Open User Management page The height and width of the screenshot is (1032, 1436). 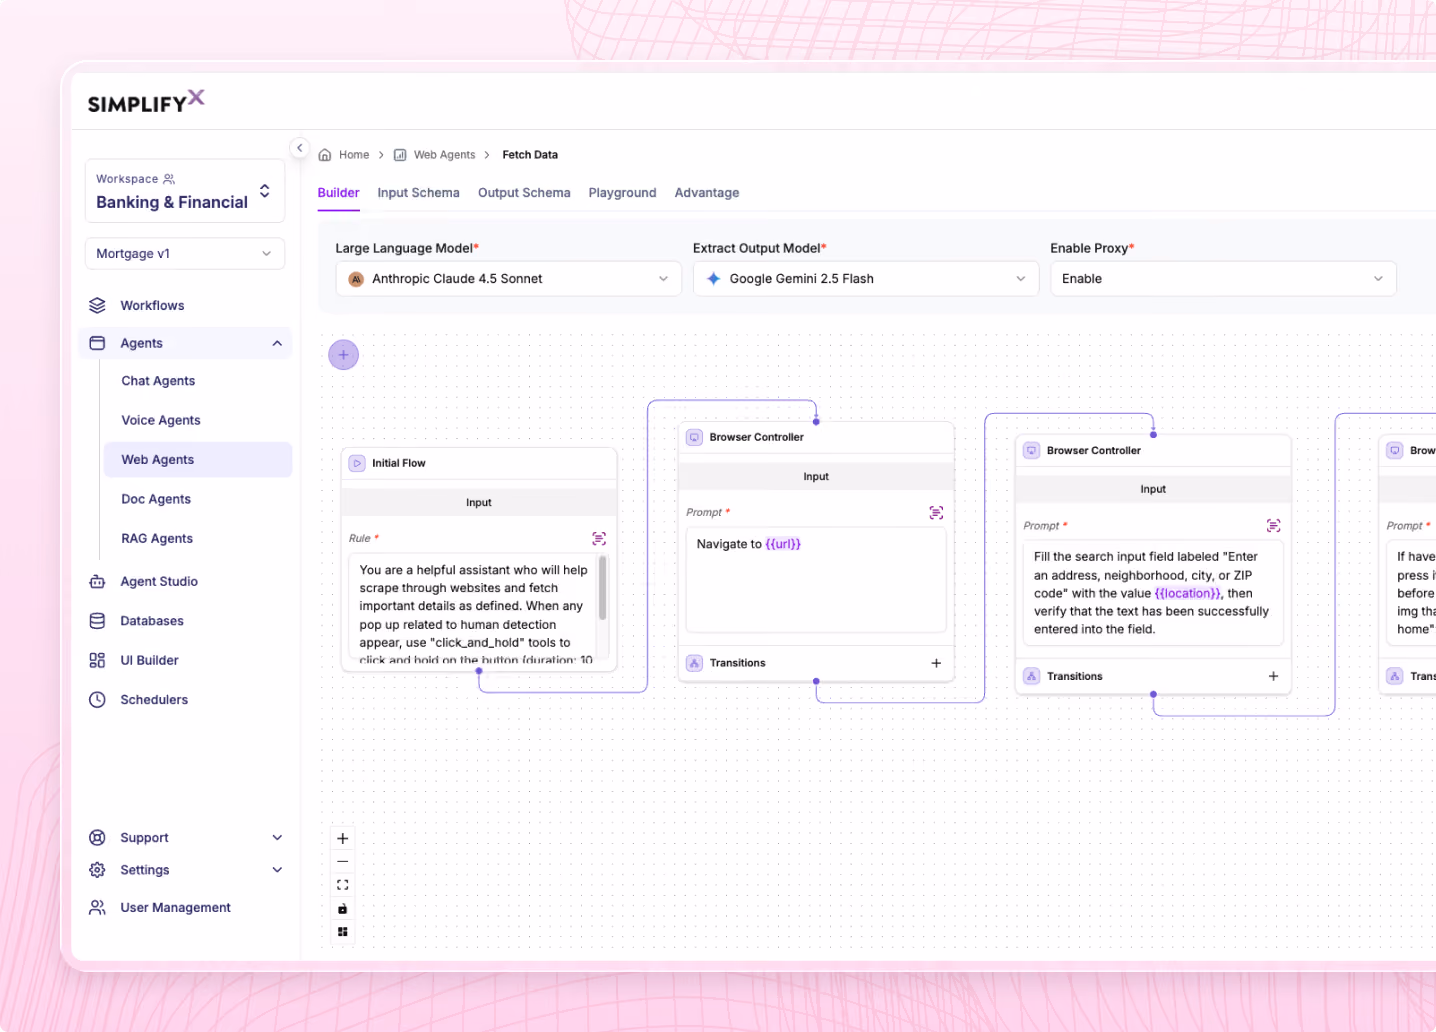coord(175,908)
